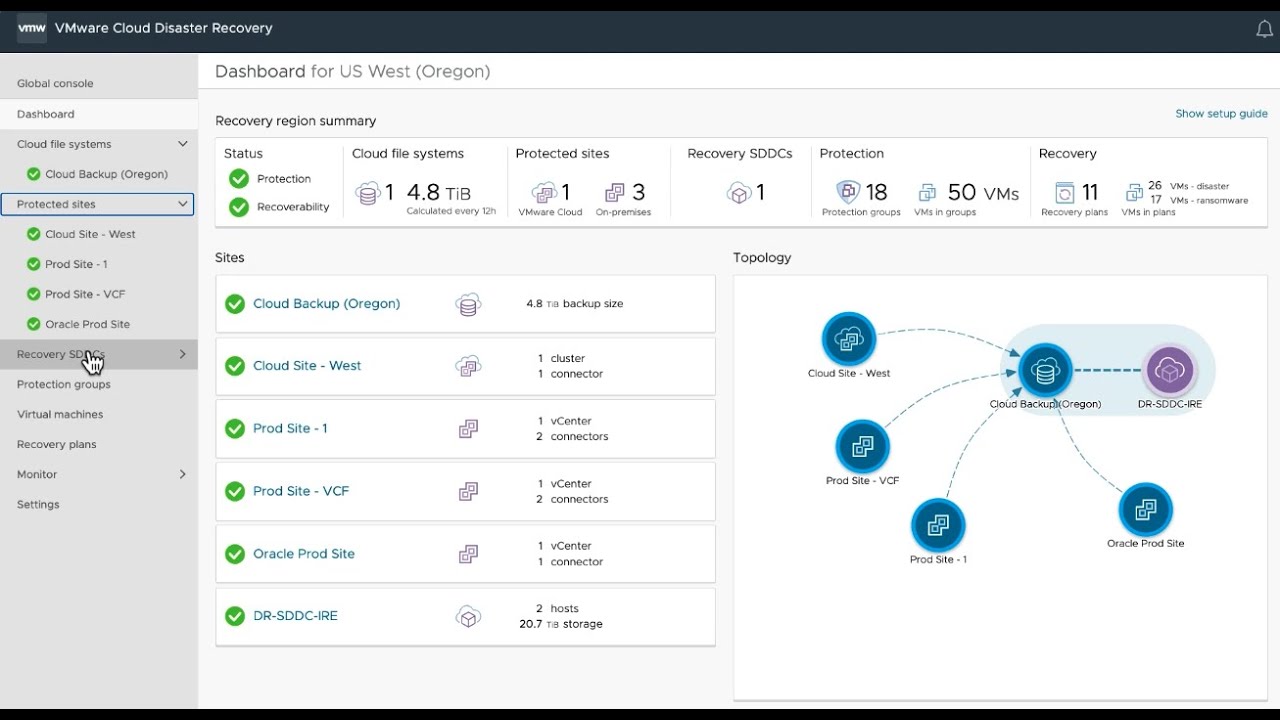Click green check beside Cloud Site - West row

pyautogui.click(x=235, y=366)
